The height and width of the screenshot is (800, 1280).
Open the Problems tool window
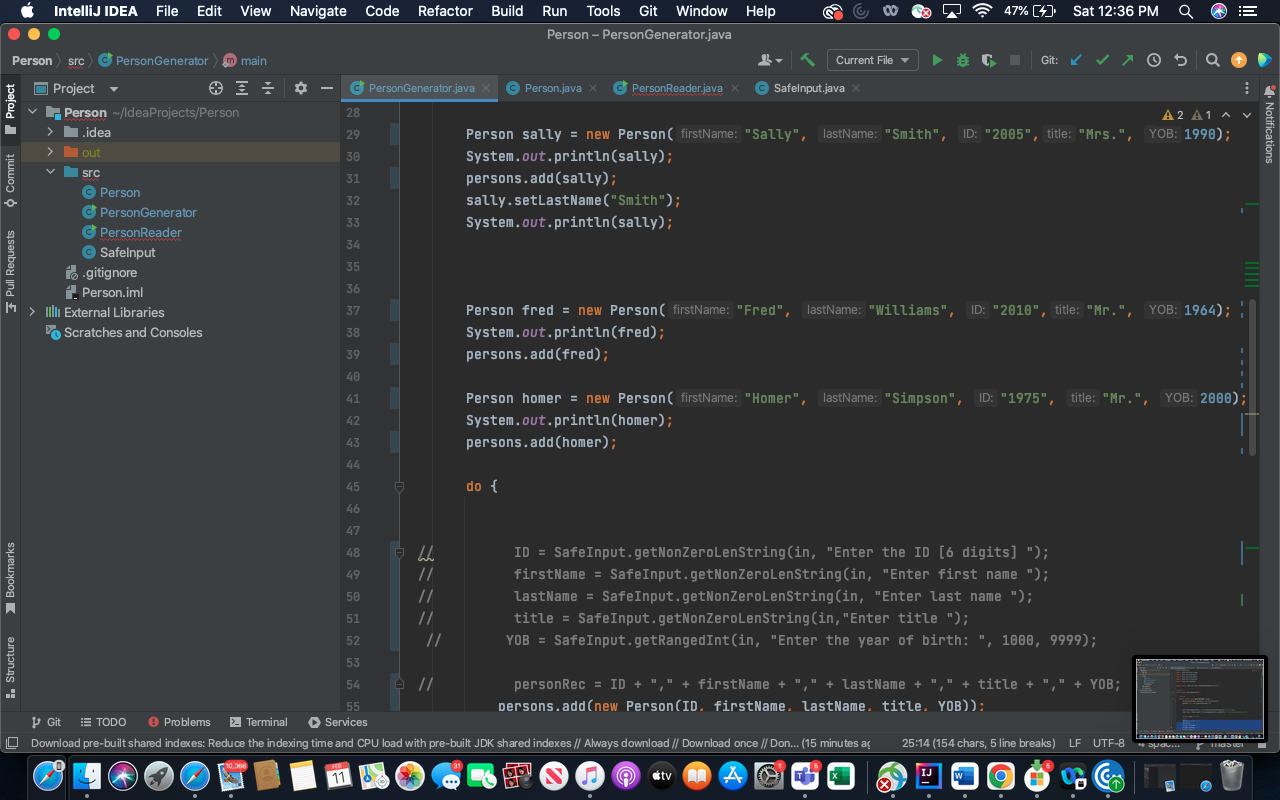click(x=179, y=722)
